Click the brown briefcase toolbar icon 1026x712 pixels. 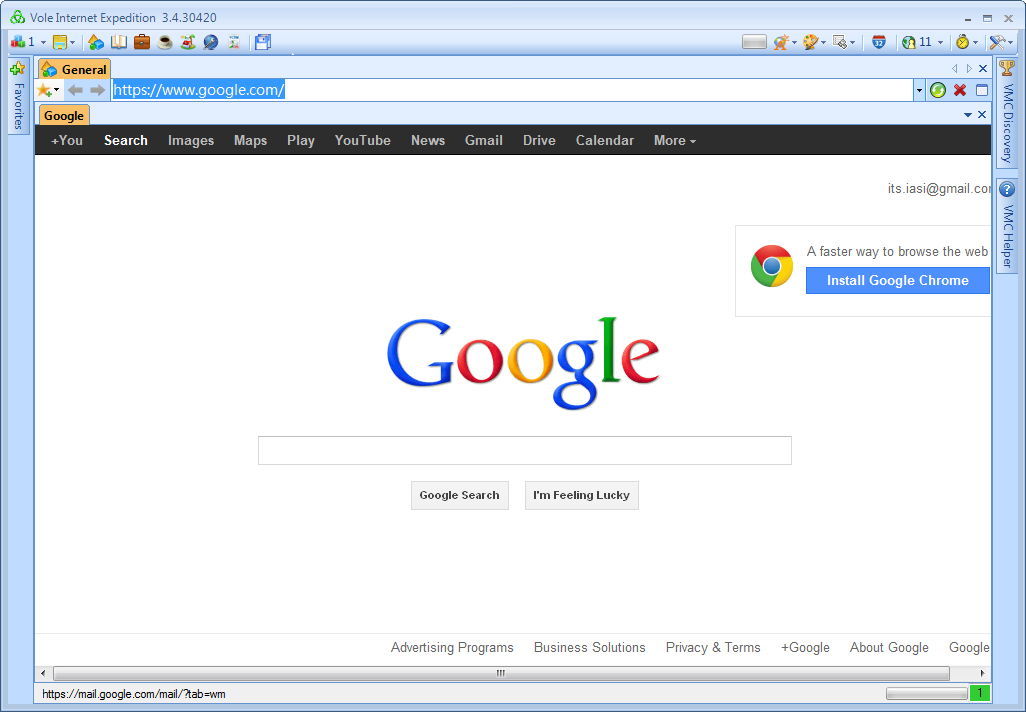coord(142,42)
